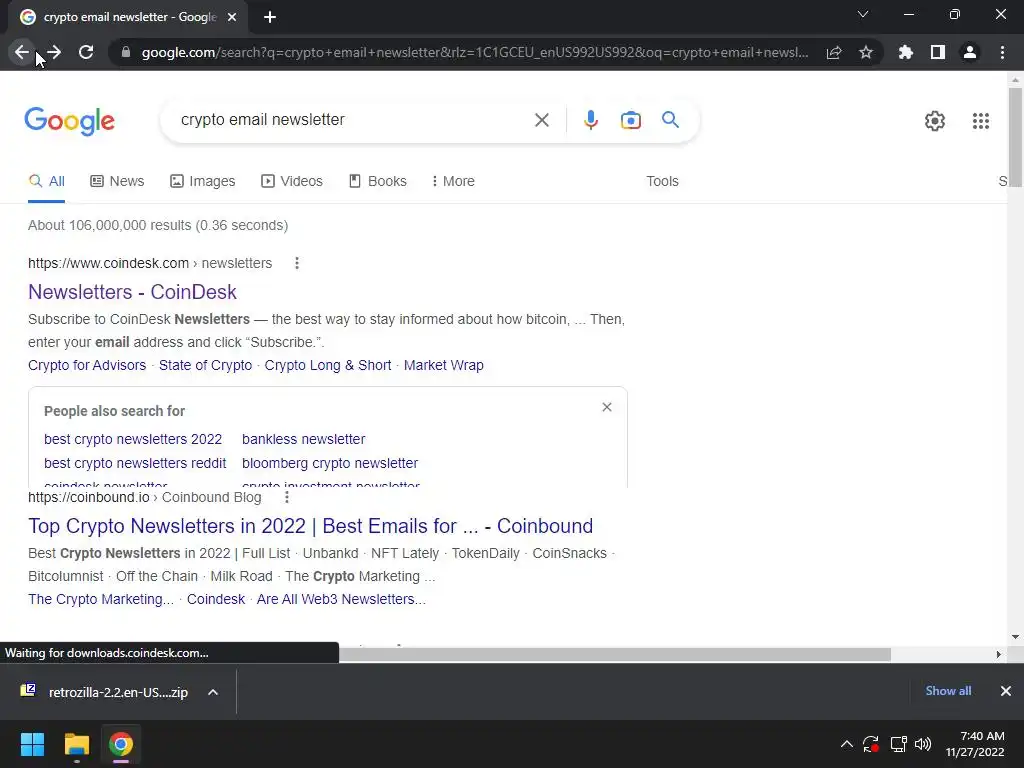1024x768 pixels.
Task: Click the Google logo
Action: [69, 121]
